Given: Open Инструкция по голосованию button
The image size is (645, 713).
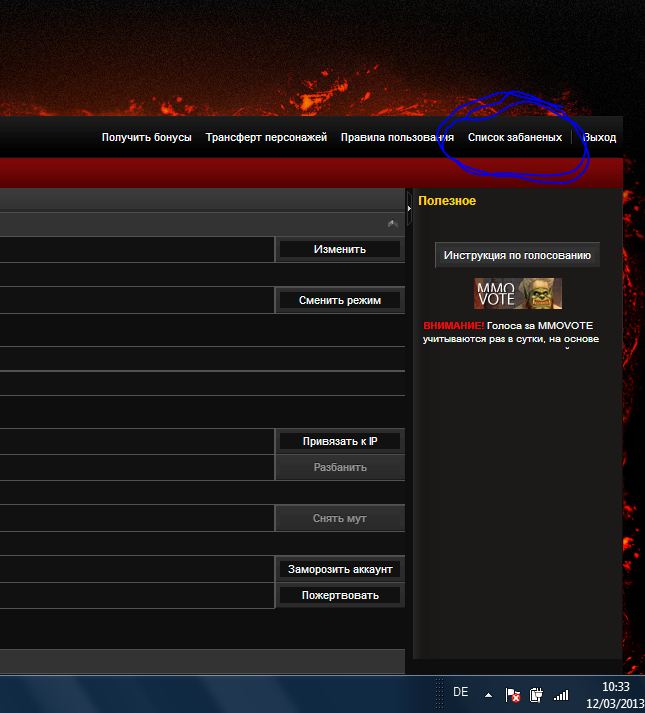Looking at the screenshot, I should 517,255.
